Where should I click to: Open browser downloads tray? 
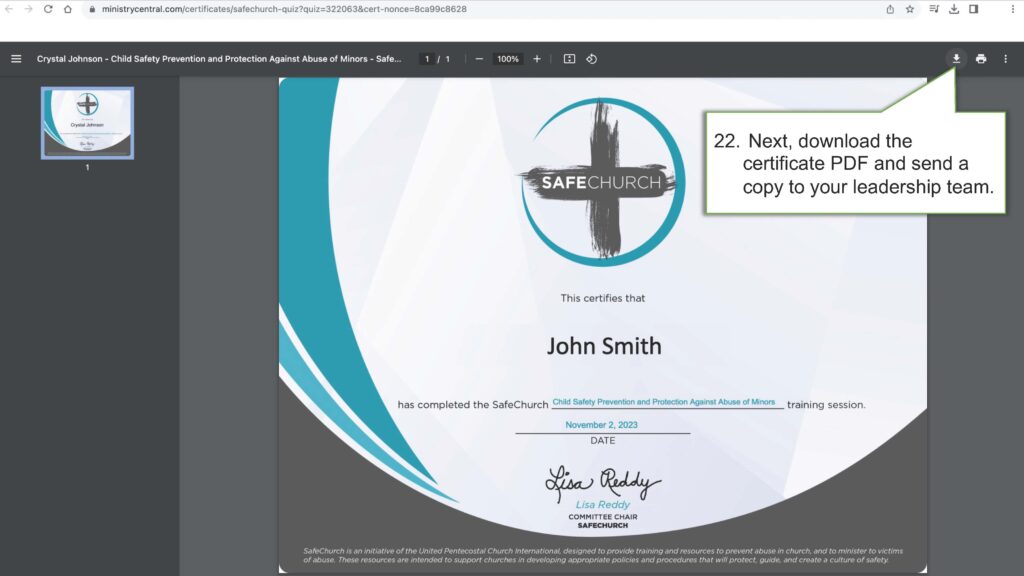tap(954, 9)
